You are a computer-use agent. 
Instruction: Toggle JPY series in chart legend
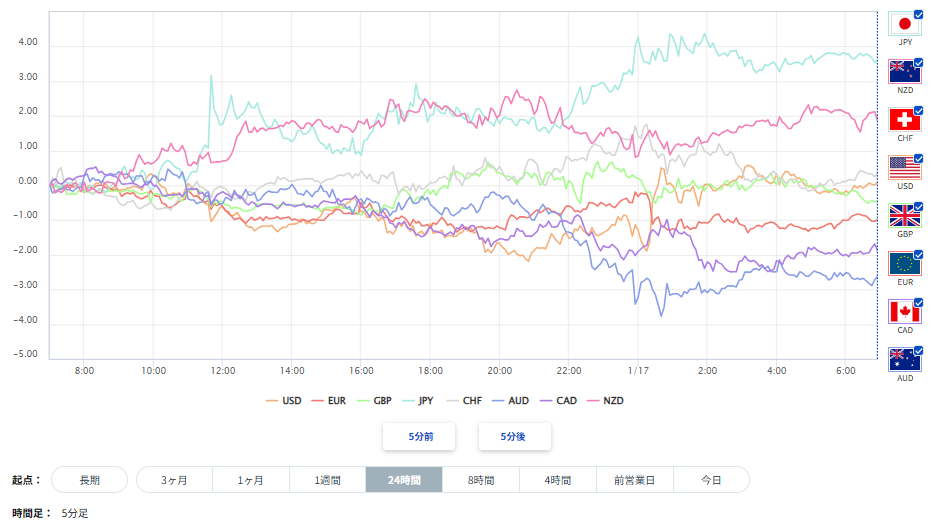(418, 401)
